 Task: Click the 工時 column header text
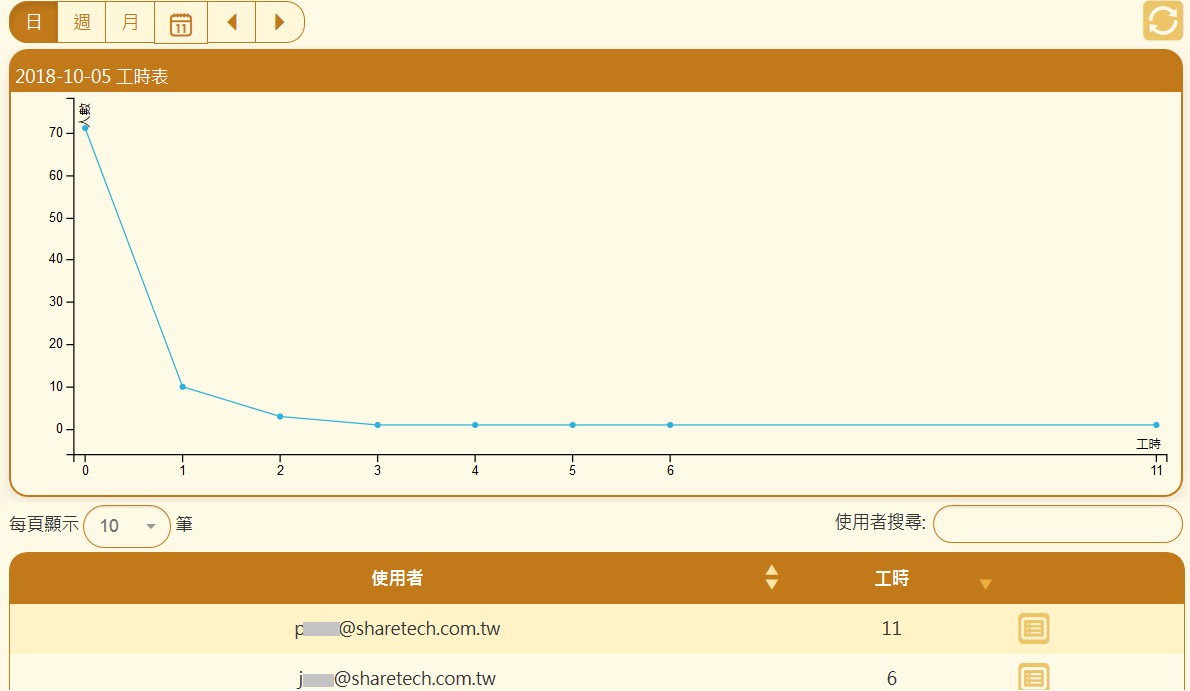click(x=891, y=578)
